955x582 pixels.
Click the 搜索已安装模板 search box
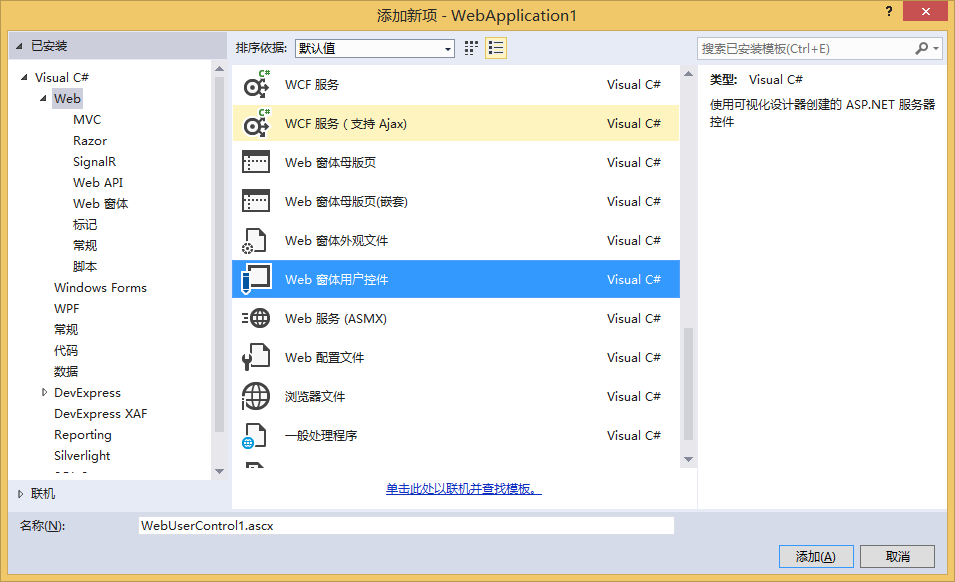[x=806, y=49]
